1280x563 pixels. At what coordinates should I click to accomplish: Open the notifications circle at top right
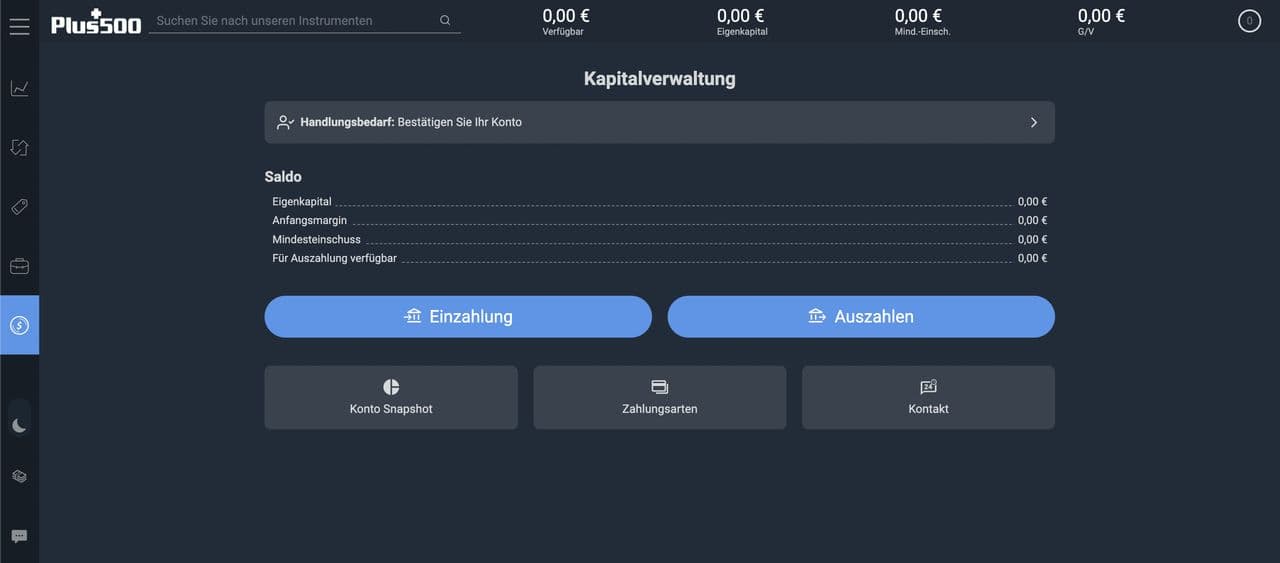[1249, 21]
